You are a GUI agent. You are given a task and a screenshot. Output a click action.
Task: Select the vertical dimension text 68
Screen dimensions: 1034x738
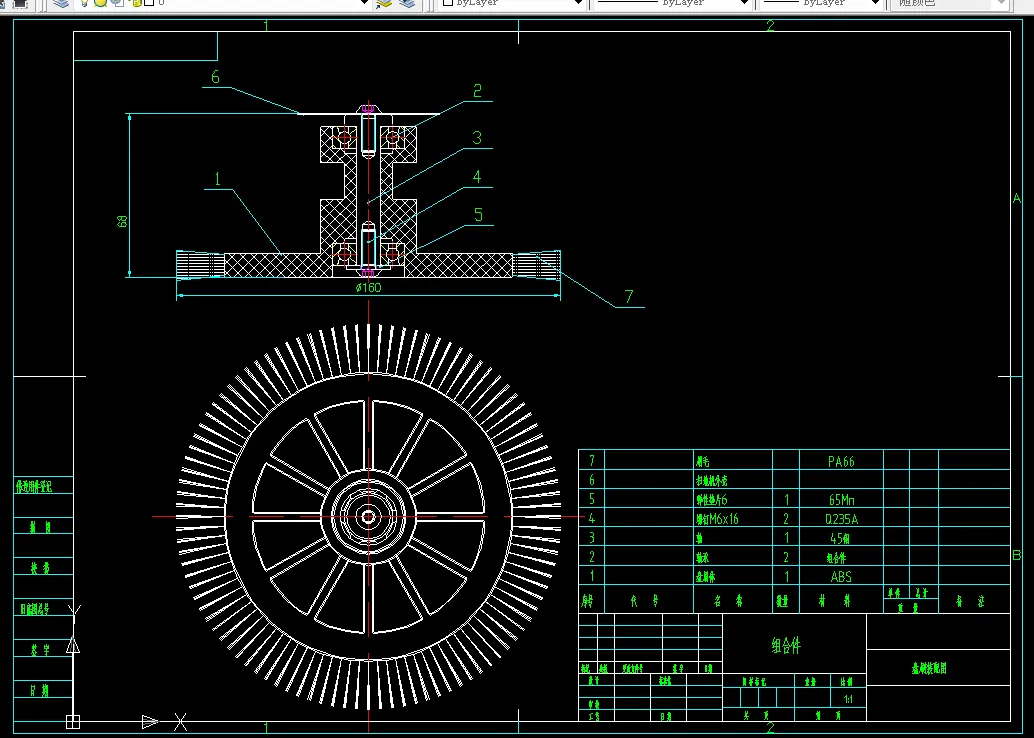[123, 222]
